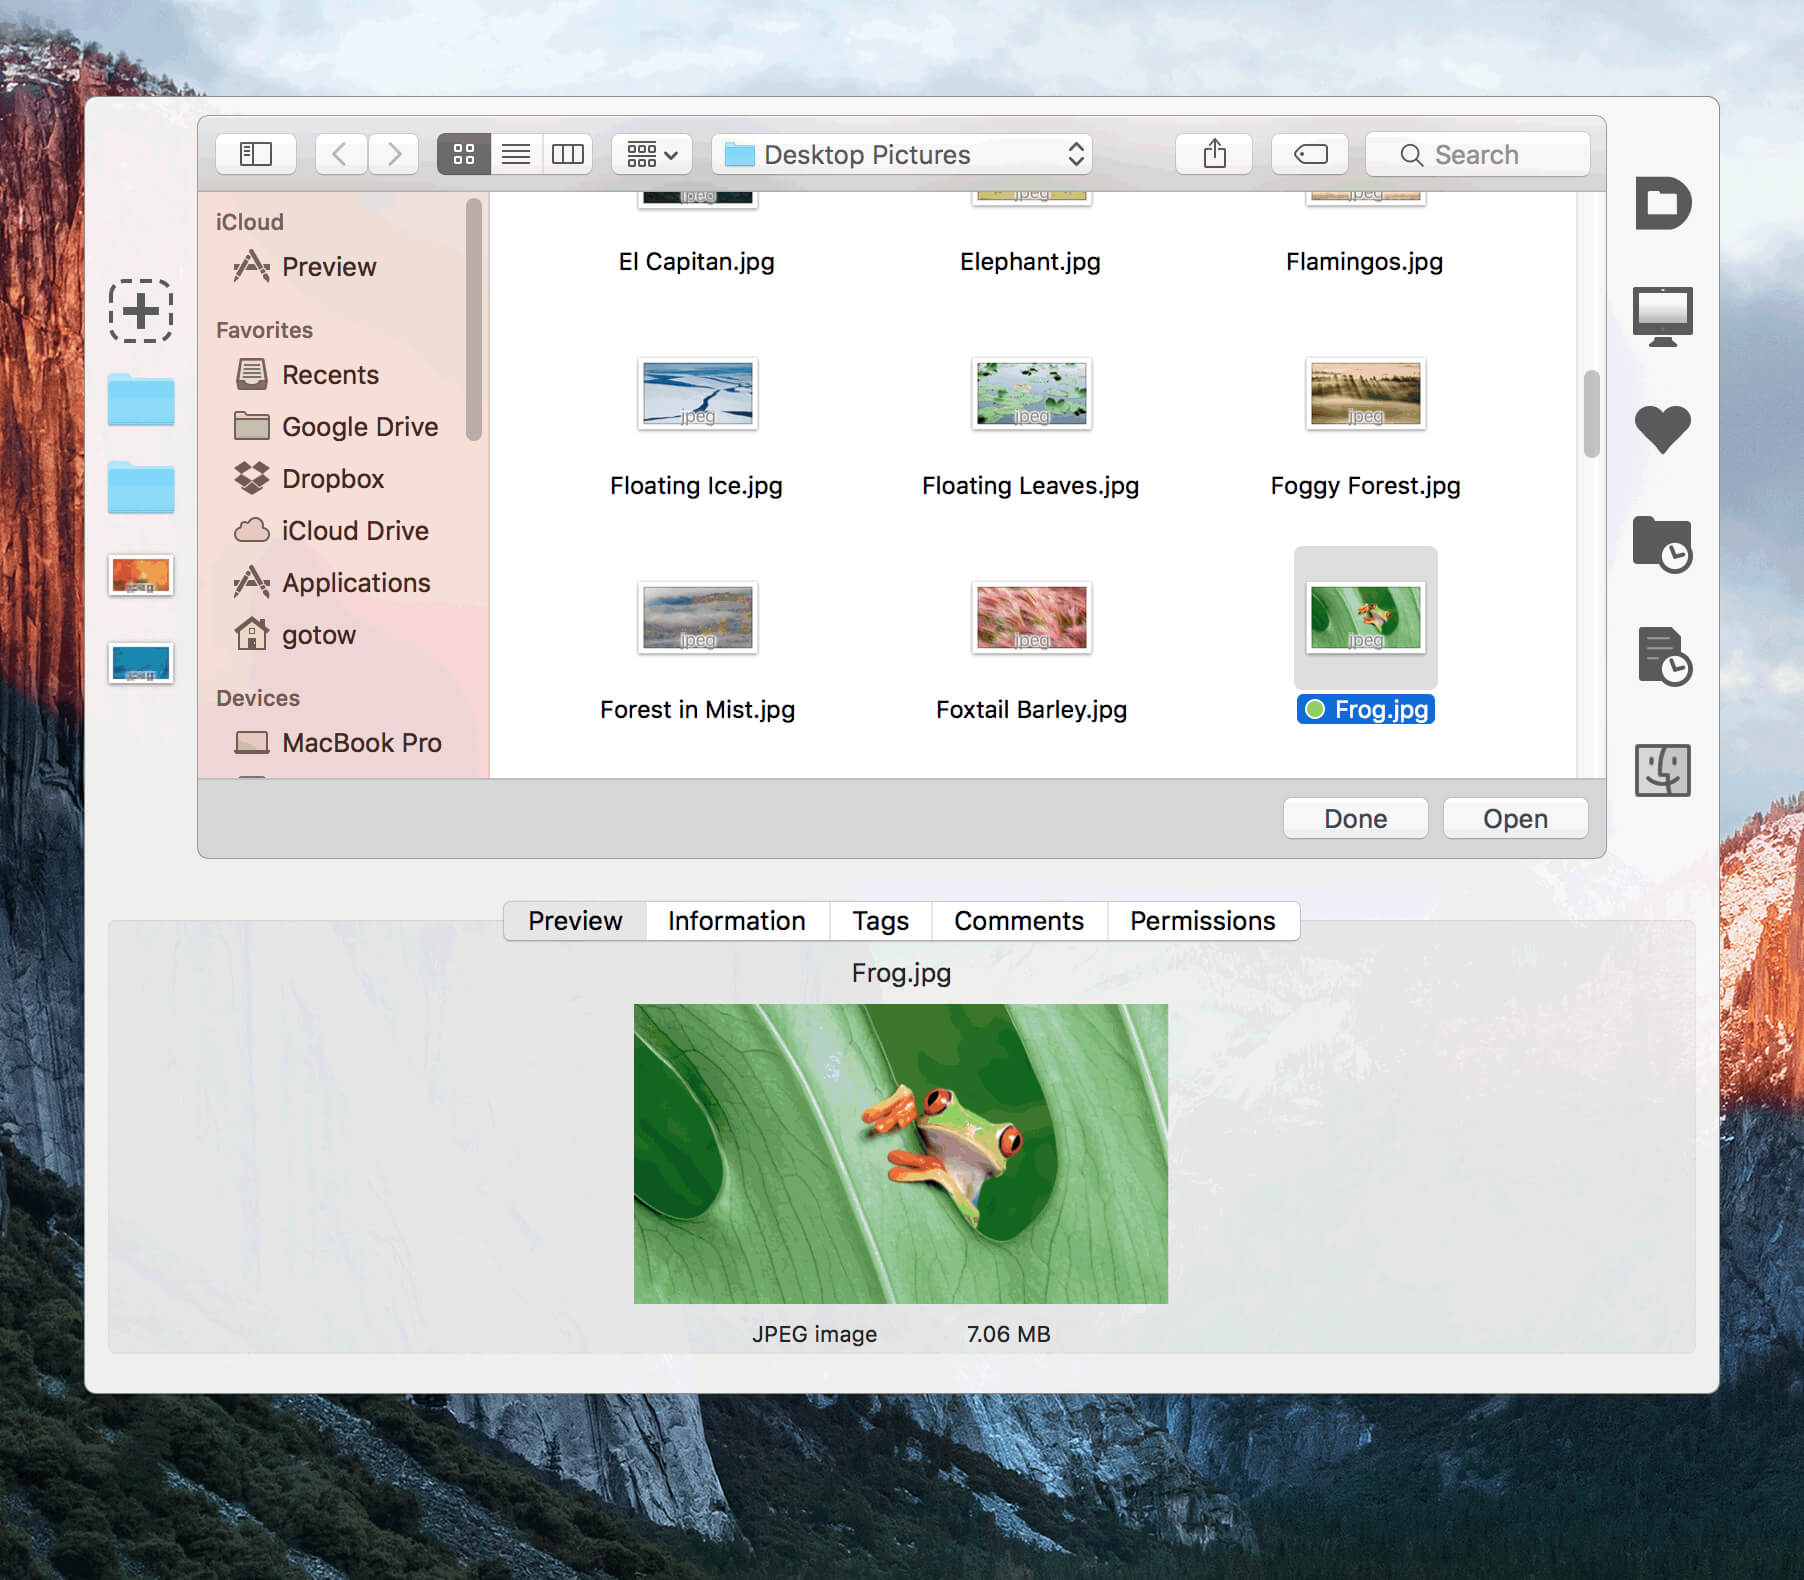Select the Floating Leaves.jpg thumbnail
1804x1580 pixels.
click(1032, 394)
